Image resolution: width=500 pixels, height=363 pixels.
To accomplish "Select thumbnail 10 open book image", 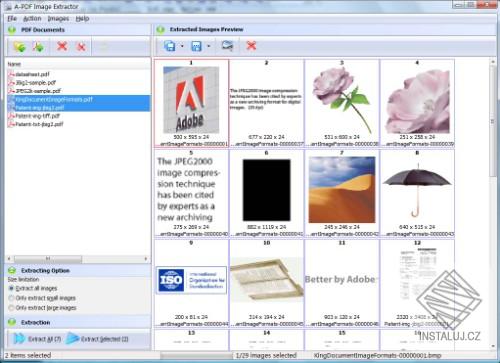I will point(267,283).
